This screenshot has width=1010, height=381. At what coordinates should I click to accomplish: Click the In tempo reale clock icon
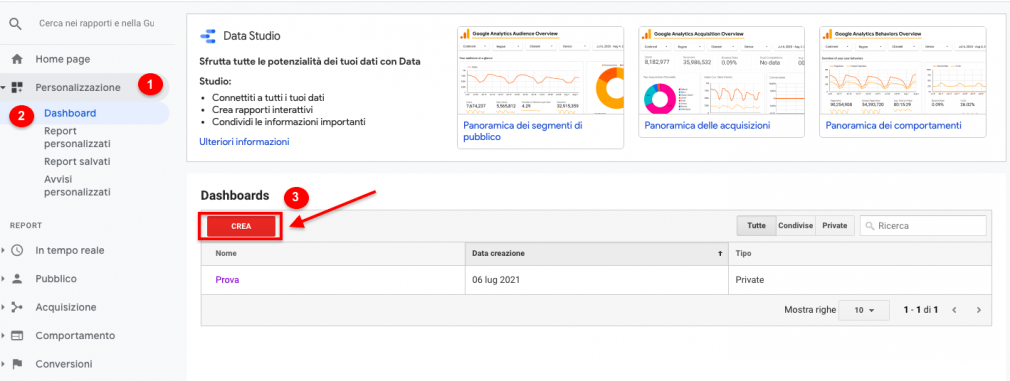pos(17,250)
